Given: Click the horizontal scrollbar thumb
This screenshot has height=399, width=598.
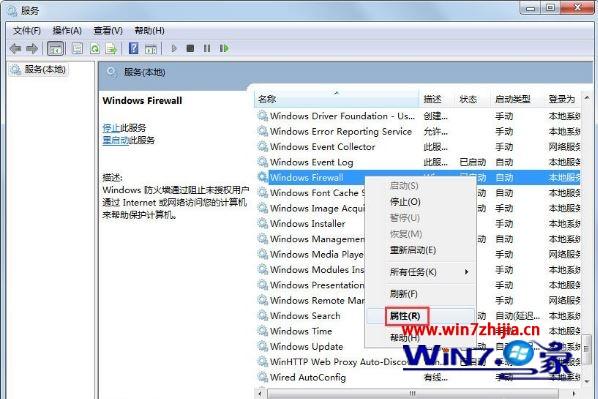Looking at the screenshot, I should click(413, 393).
